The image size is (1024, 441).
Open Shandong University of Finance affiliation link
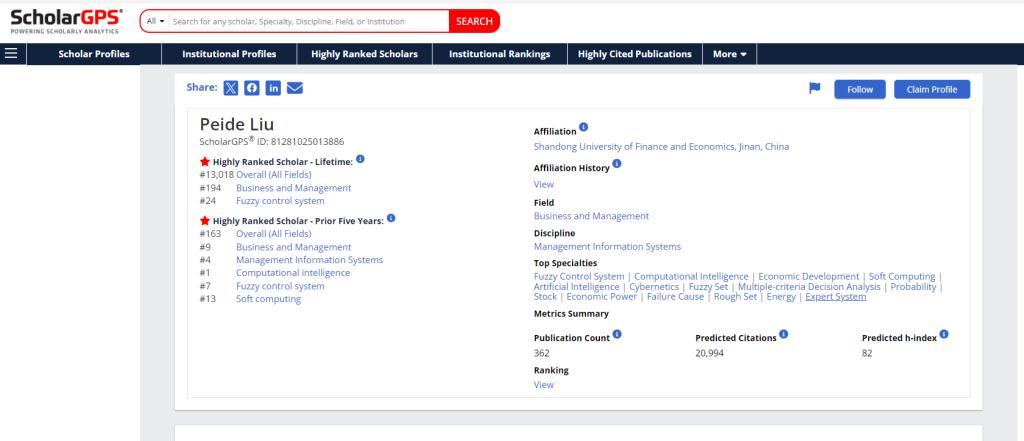tap(661, 147)
